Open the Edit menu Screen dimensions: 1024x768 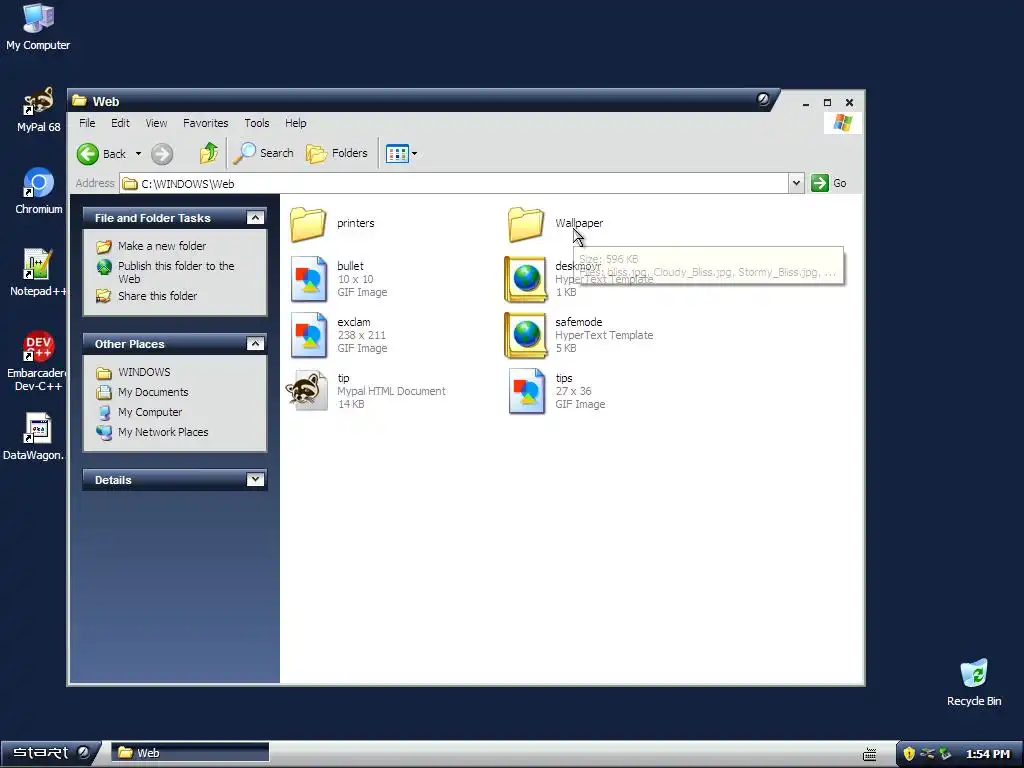(x=120, y=123)
